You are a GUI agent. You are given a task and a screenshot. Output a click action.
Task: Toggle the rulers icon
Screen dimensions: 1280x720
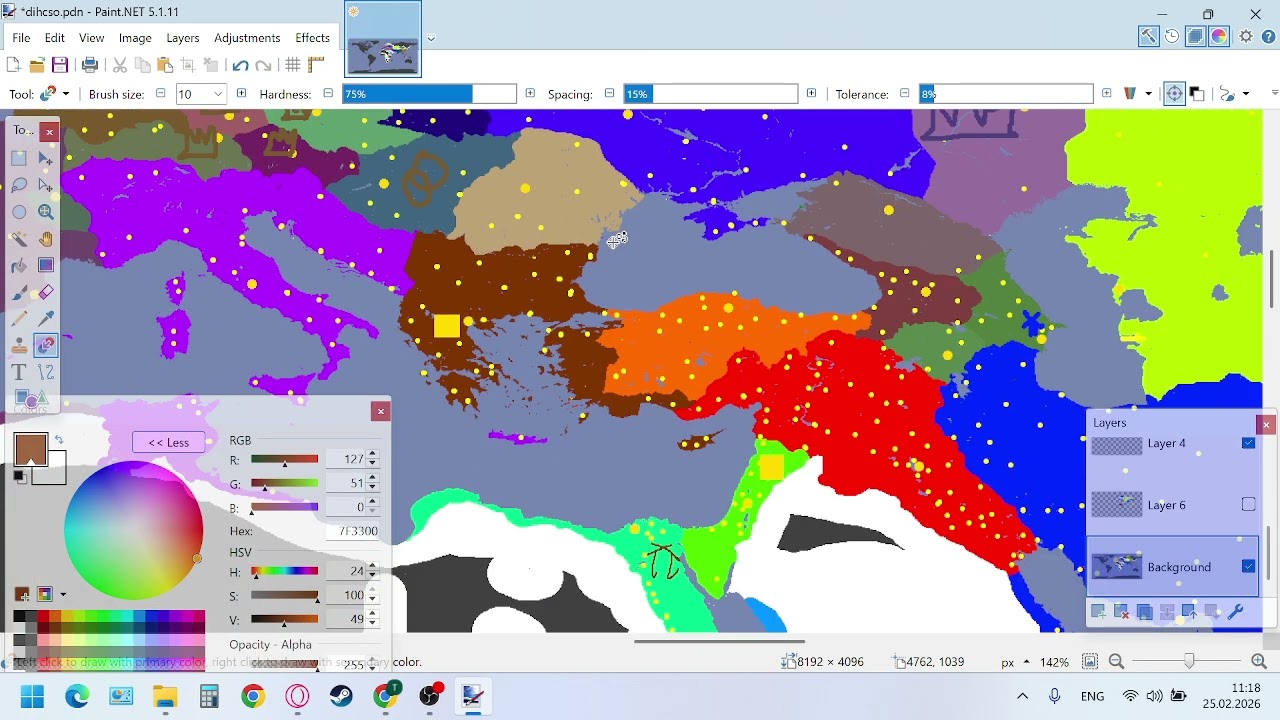(316, 65)
